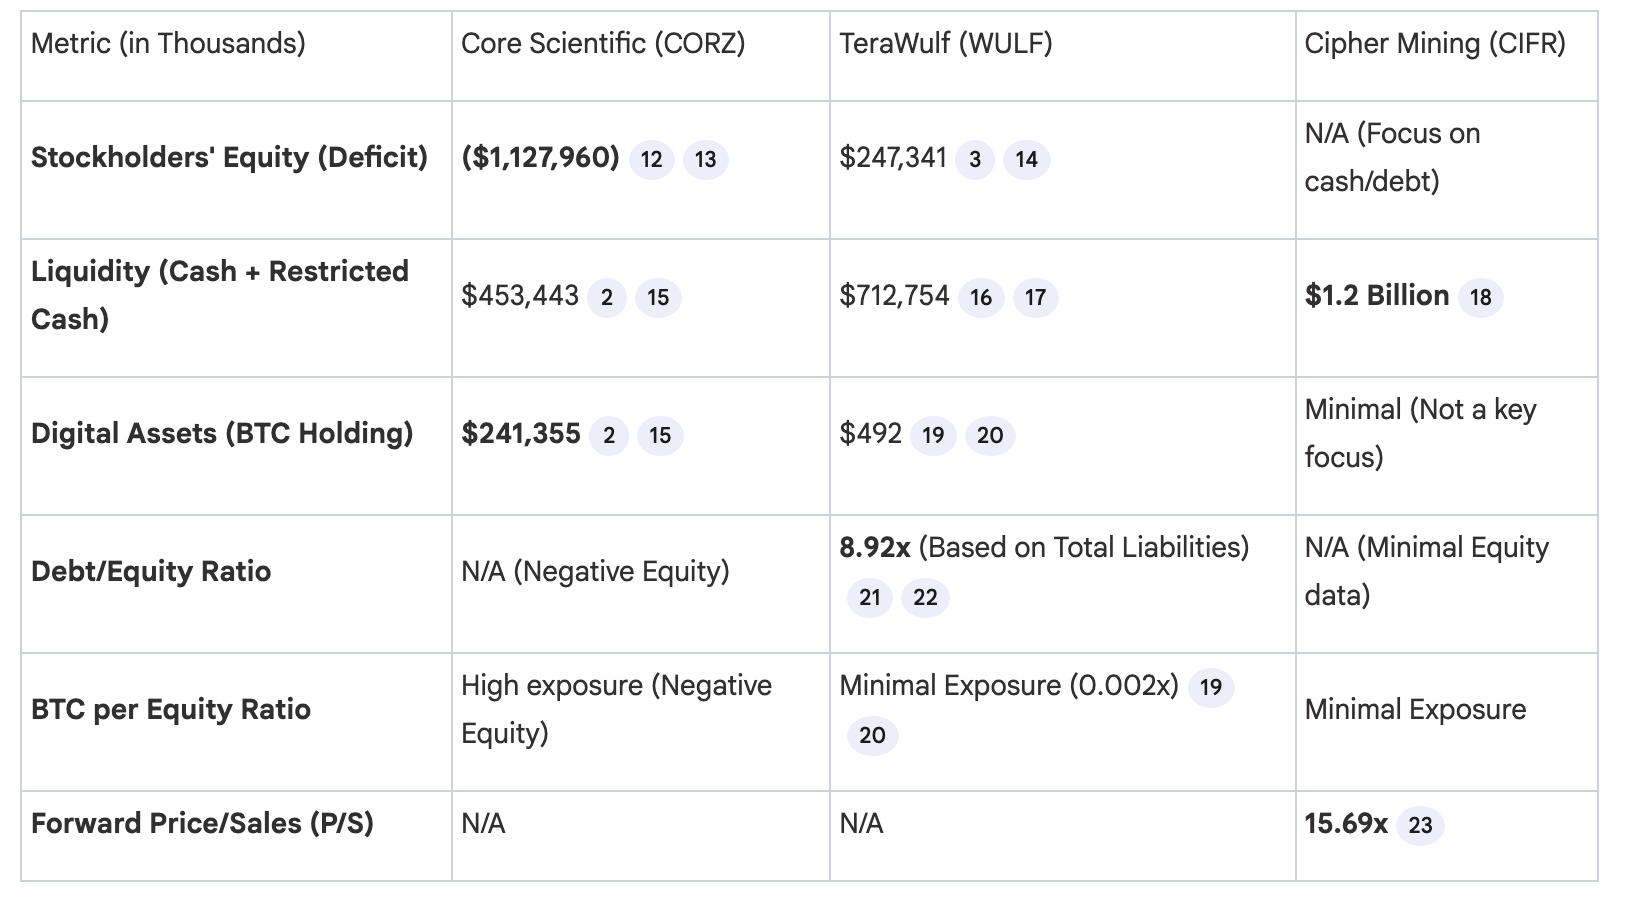The width and height of the screenshot is (1625, 911).
Task: Open citation 17 in TeraWulf liquidity cell
Action: tap(1035, 297)
